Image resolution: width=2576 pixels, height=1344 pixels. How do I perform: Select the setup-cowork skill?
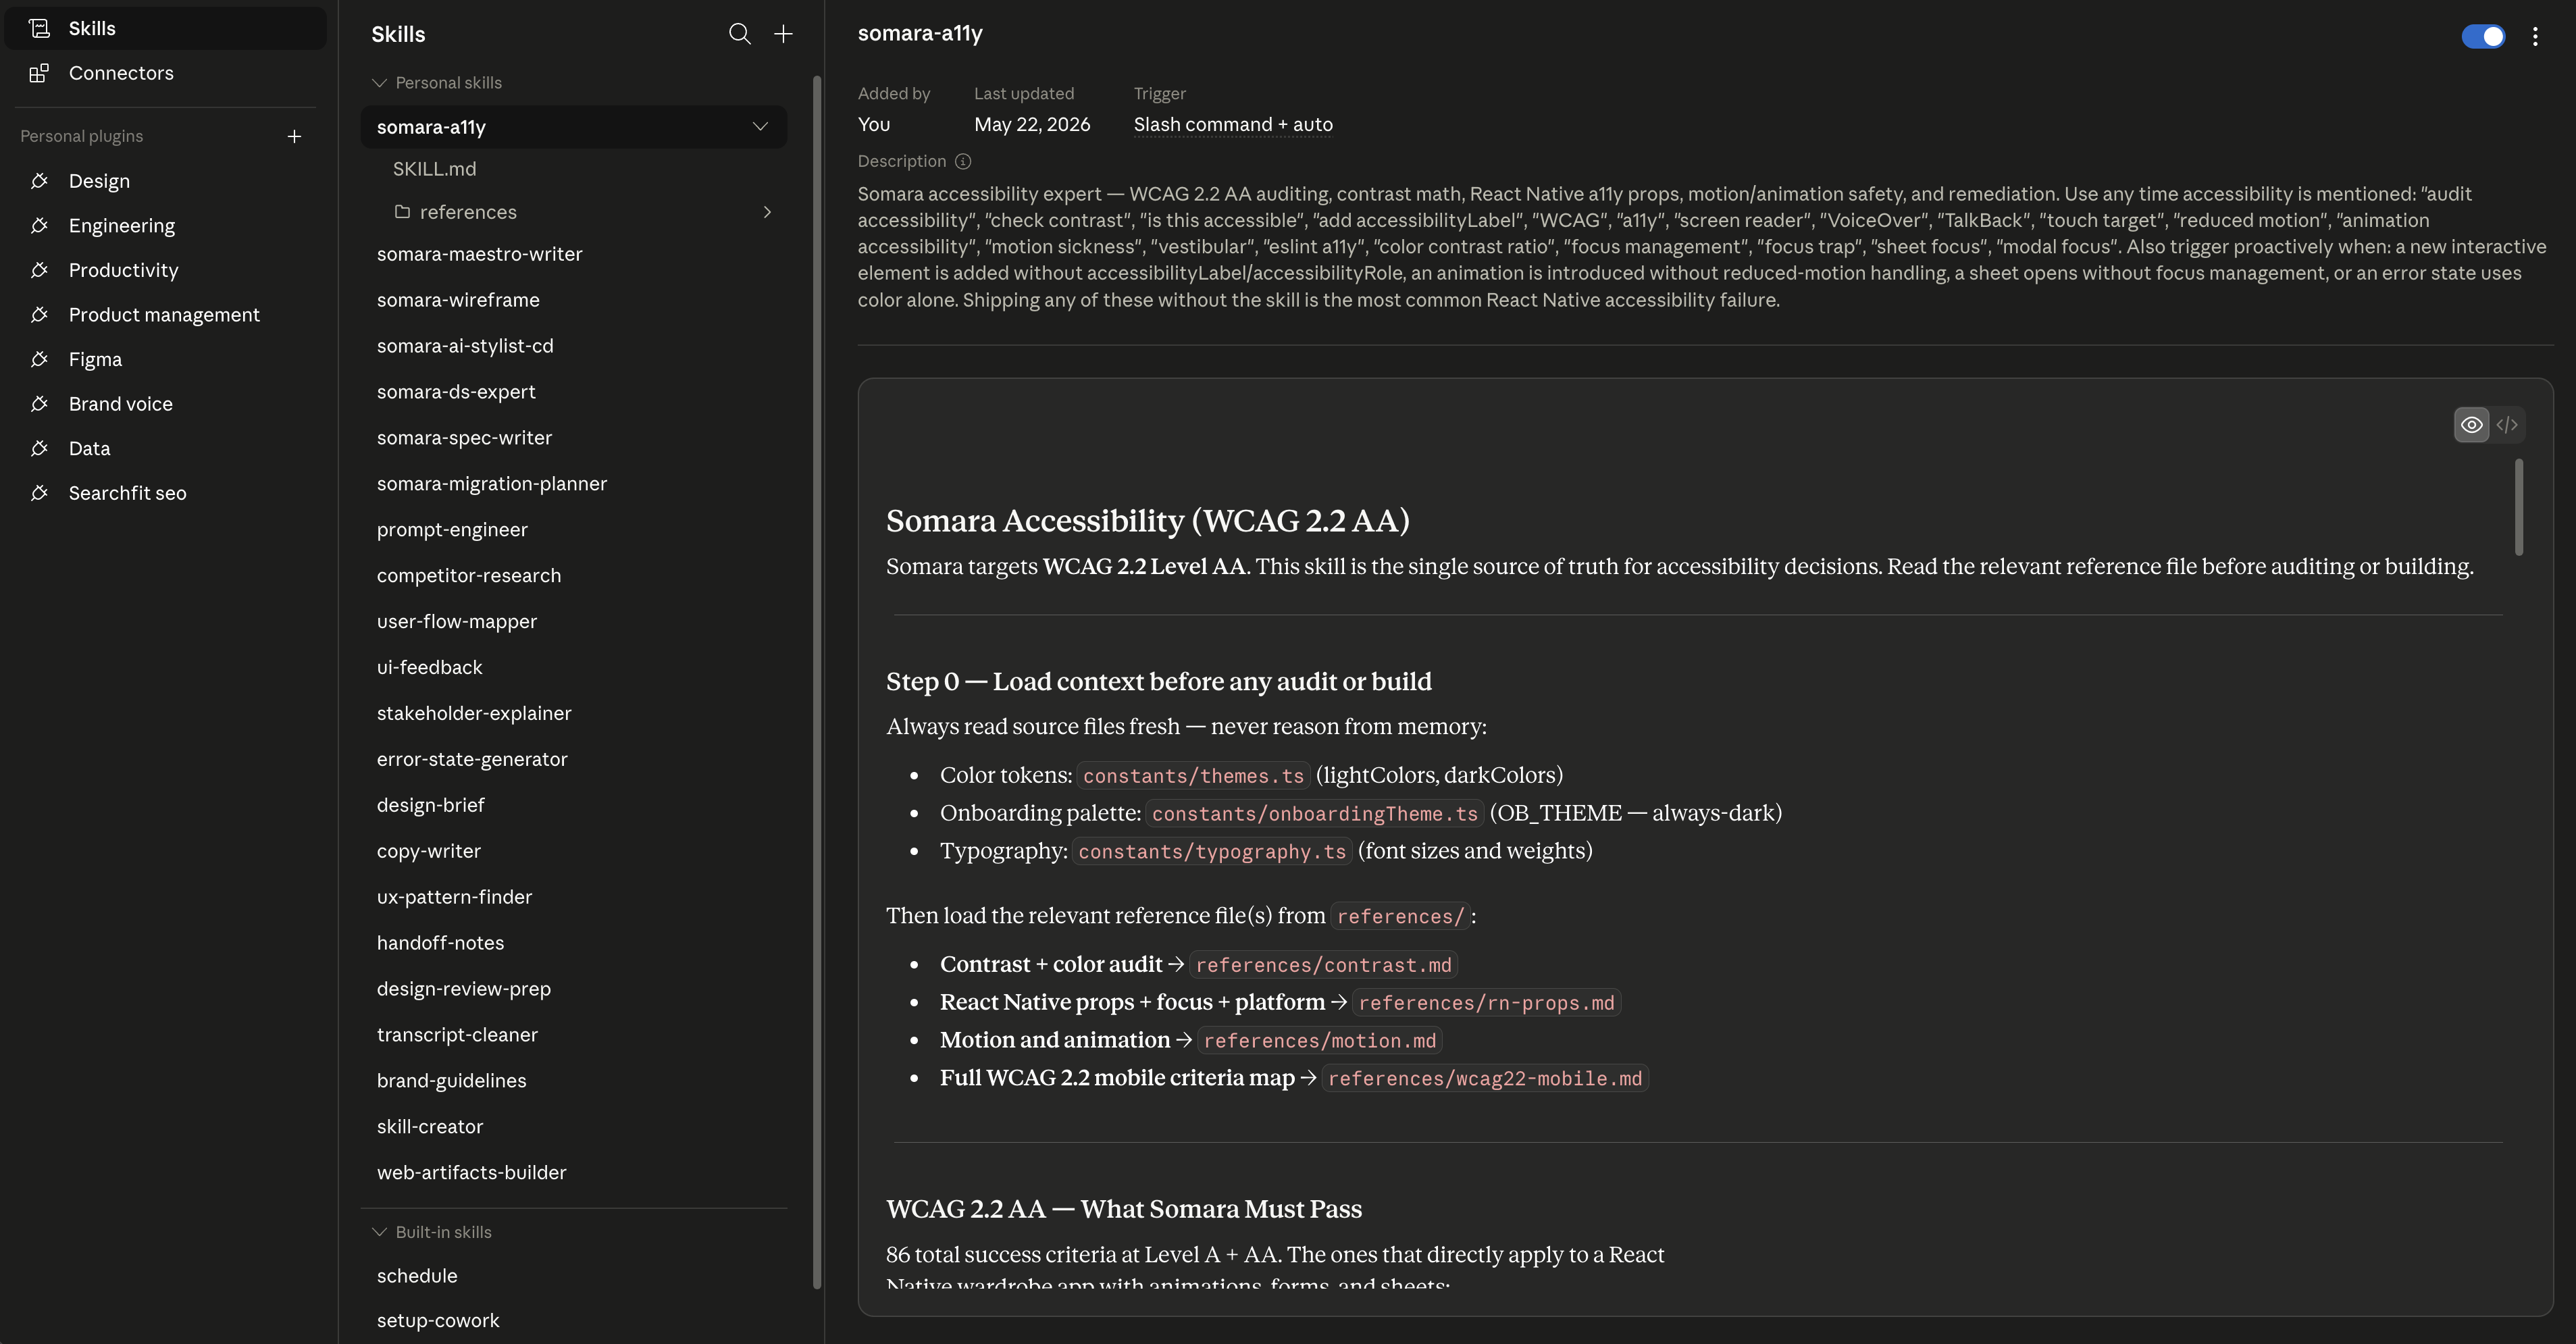574,1321
